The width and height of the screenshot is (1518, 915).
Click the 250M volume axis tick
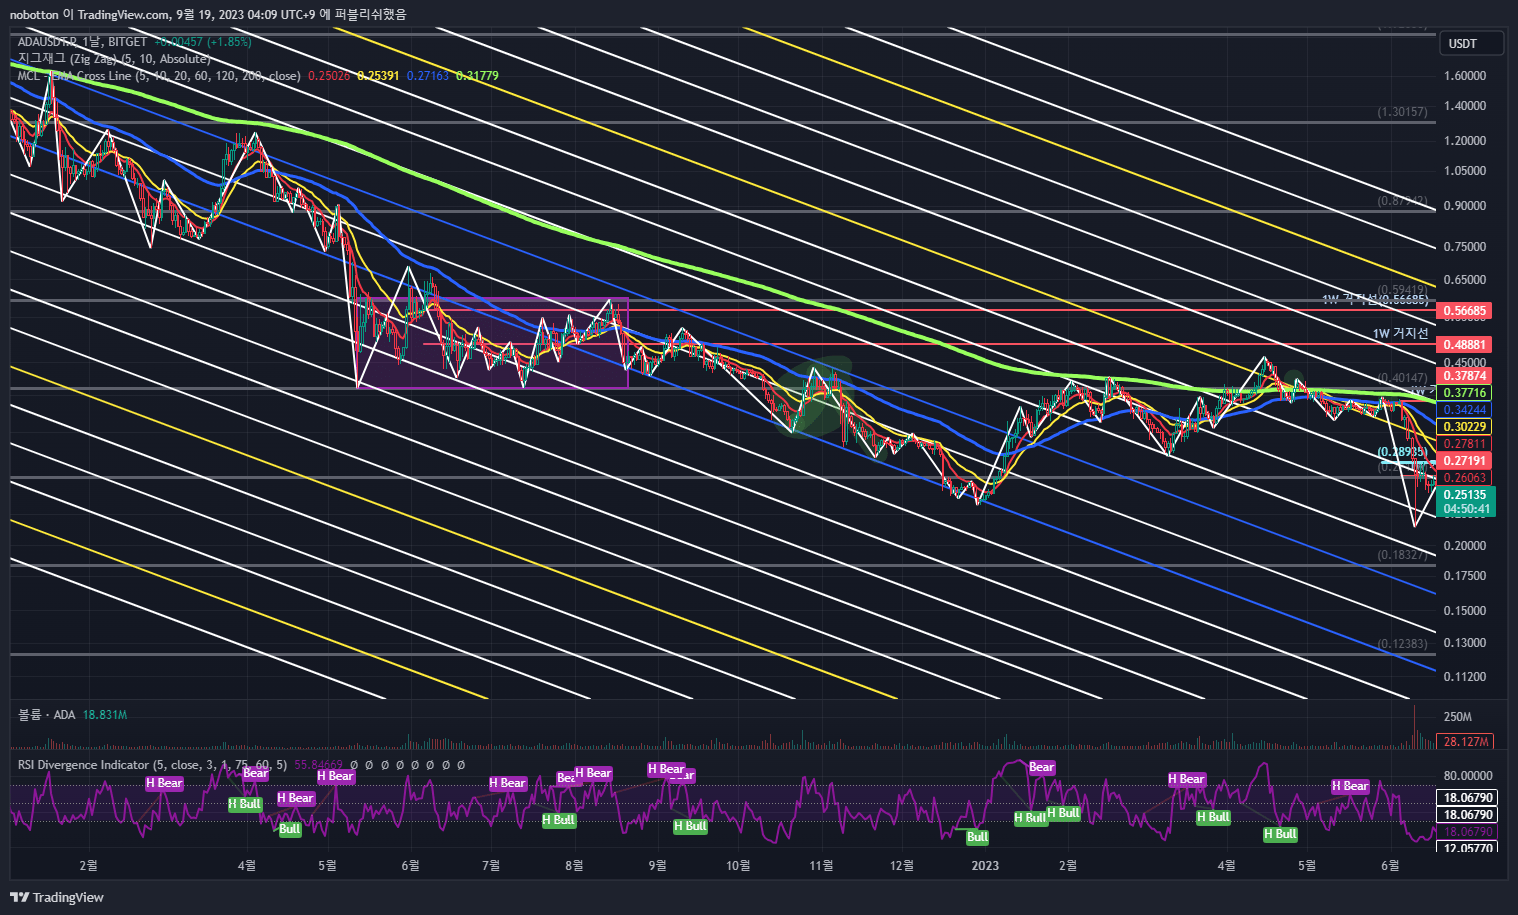coord(1458,717)
